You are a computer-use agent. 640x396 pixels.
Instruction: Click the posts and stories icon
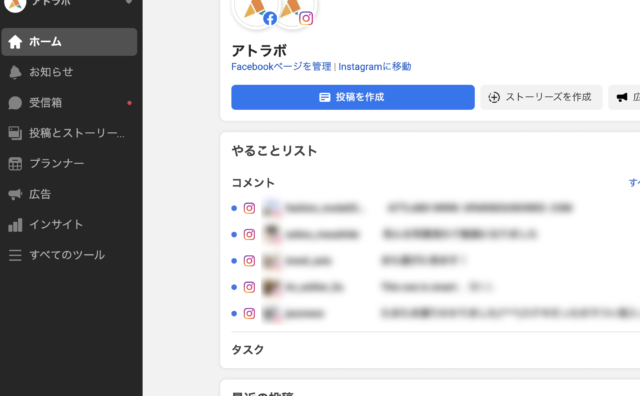pos(15,133)
